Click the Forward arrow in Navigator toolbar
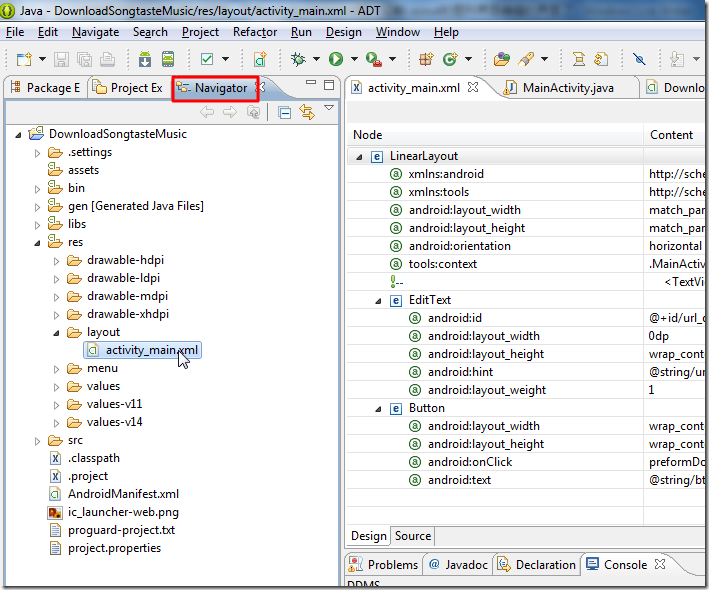 coord(230,112)
